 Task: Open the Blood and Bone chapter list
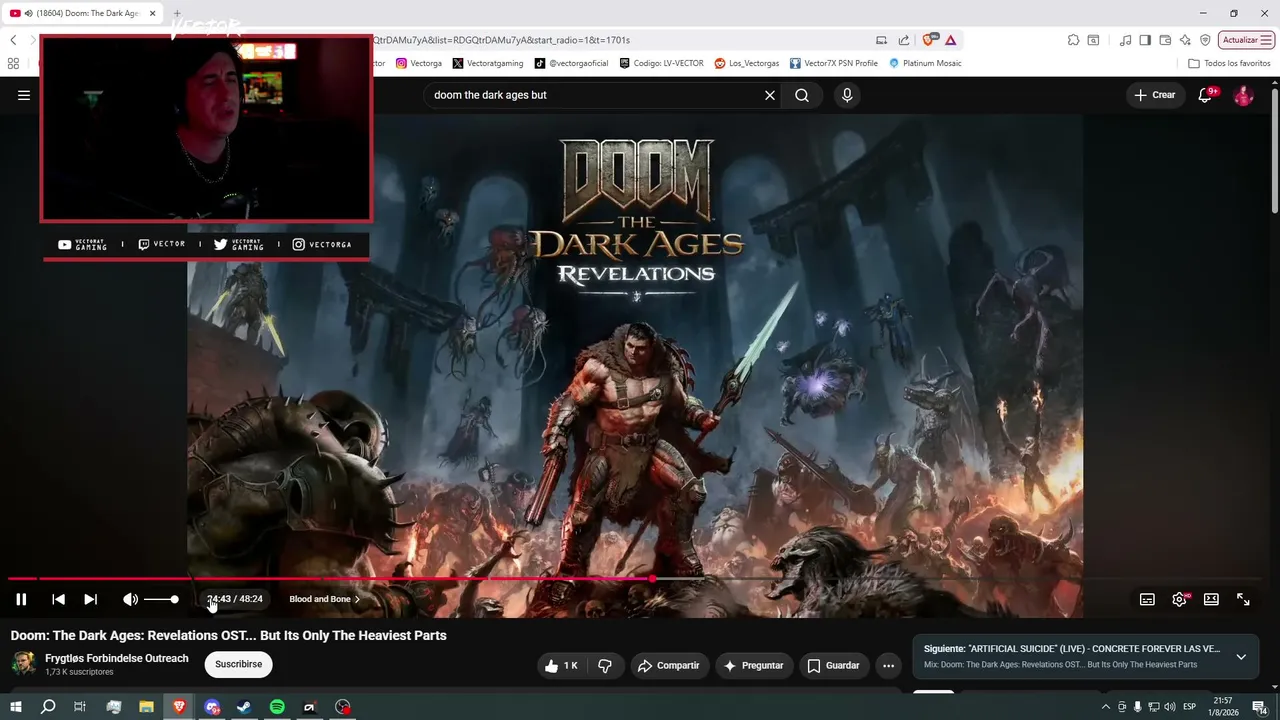point(324,599)
